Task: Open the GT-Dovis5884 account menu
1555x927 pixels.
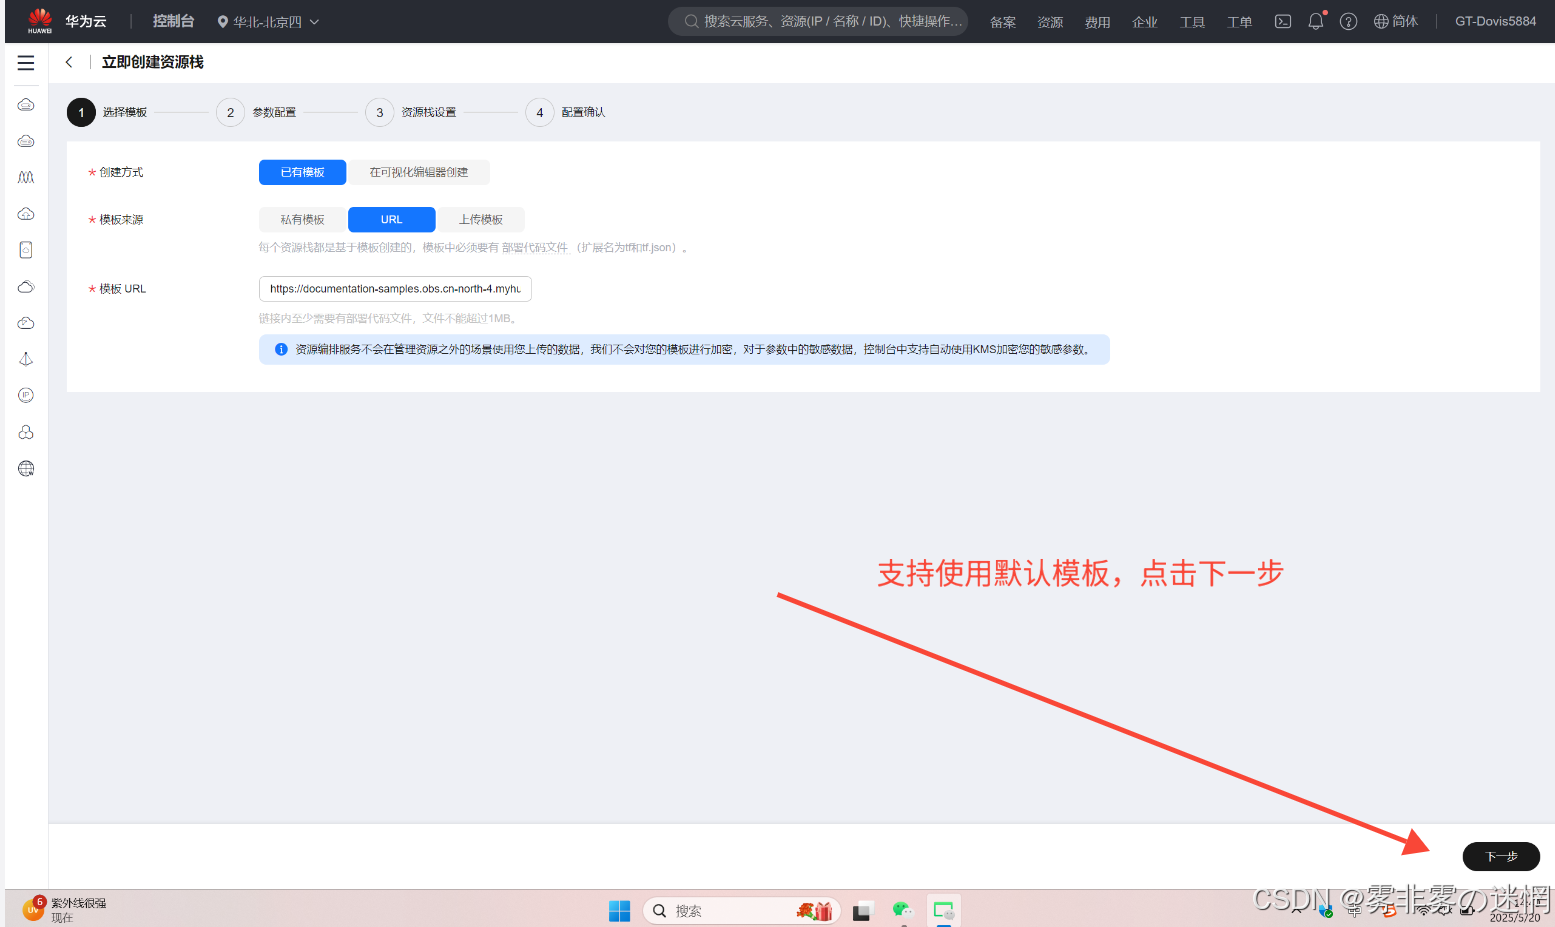Action: coord(1495,21)
